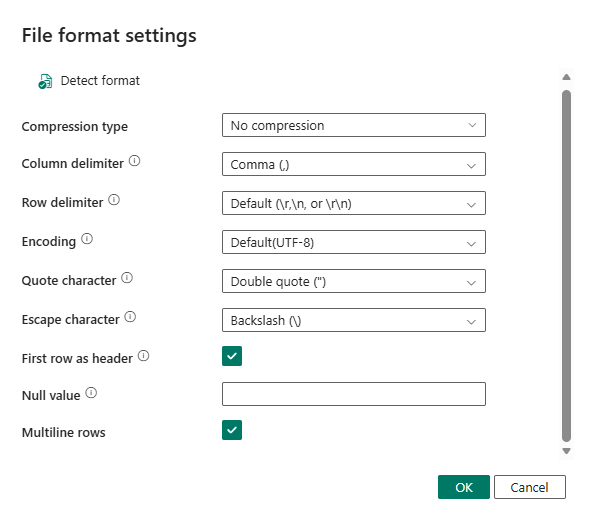Screen dimensions: 592x521
Task: Show info tooltip for Encoding
Action: click(87, 239)
